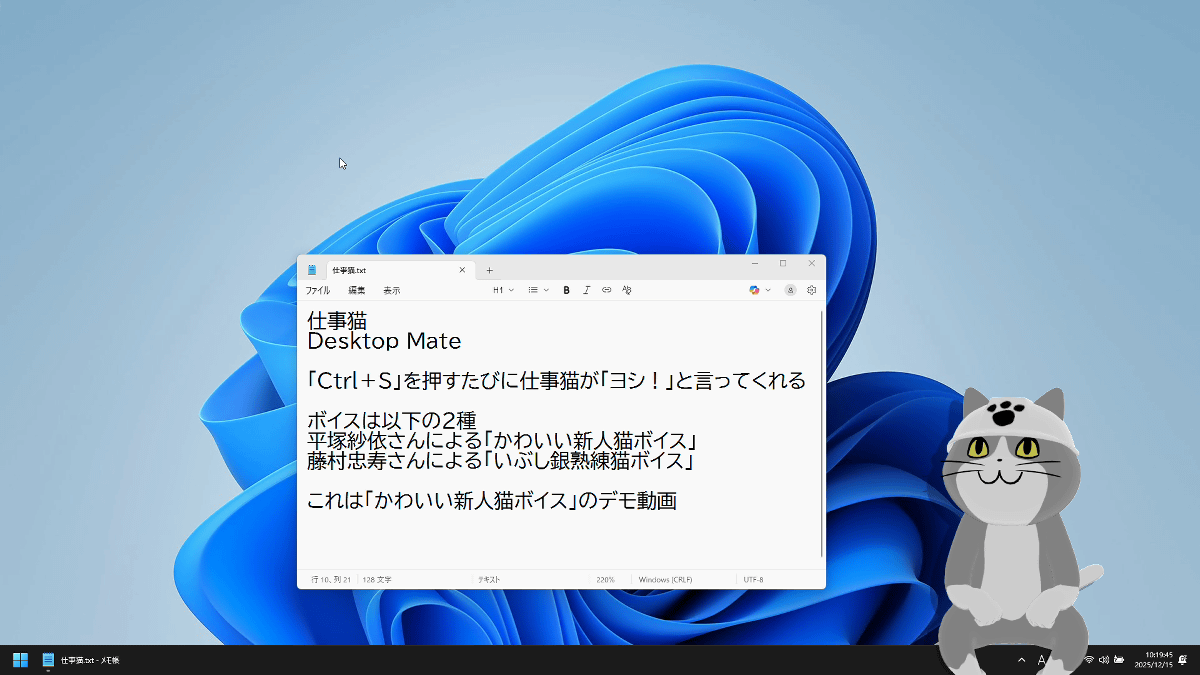Screen dimensions: 1200x675
Task: Show hidden system tray icons chevron
Action: coord(1021,660)
